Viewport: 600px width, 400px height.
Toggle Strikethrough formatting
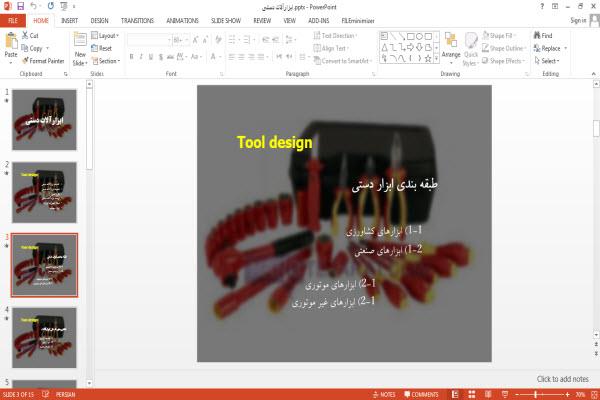(x=170, y=57)
